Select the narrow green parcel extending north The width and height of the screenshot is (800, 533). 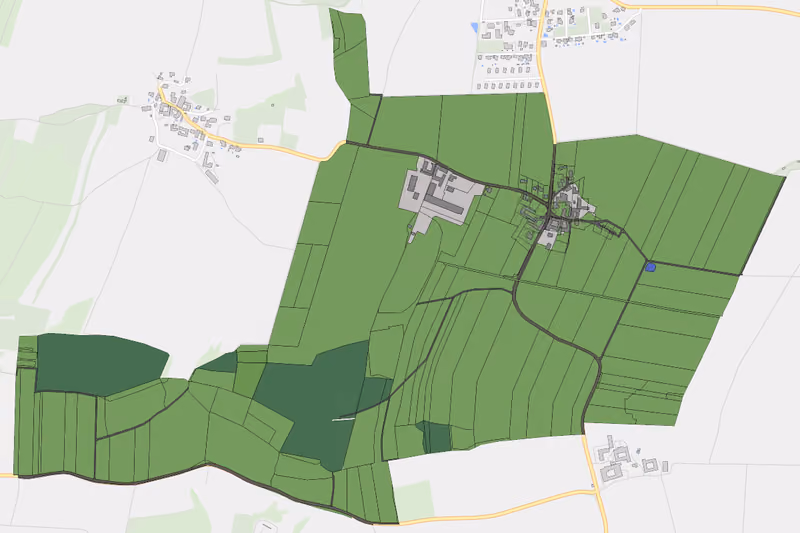tap(351, 53)
